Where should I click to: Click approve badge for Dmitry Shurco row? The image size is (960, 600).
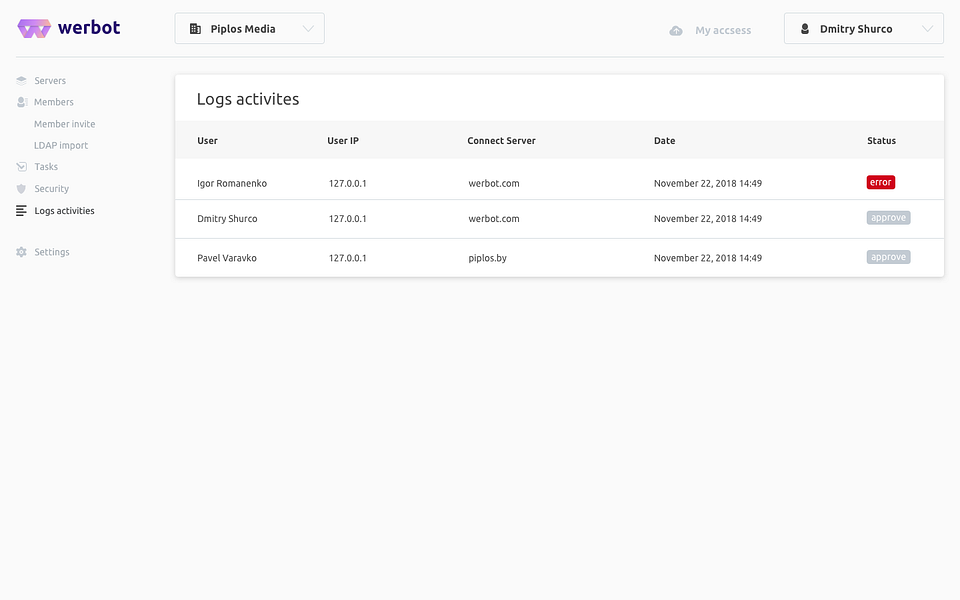[x=888, y=218]
